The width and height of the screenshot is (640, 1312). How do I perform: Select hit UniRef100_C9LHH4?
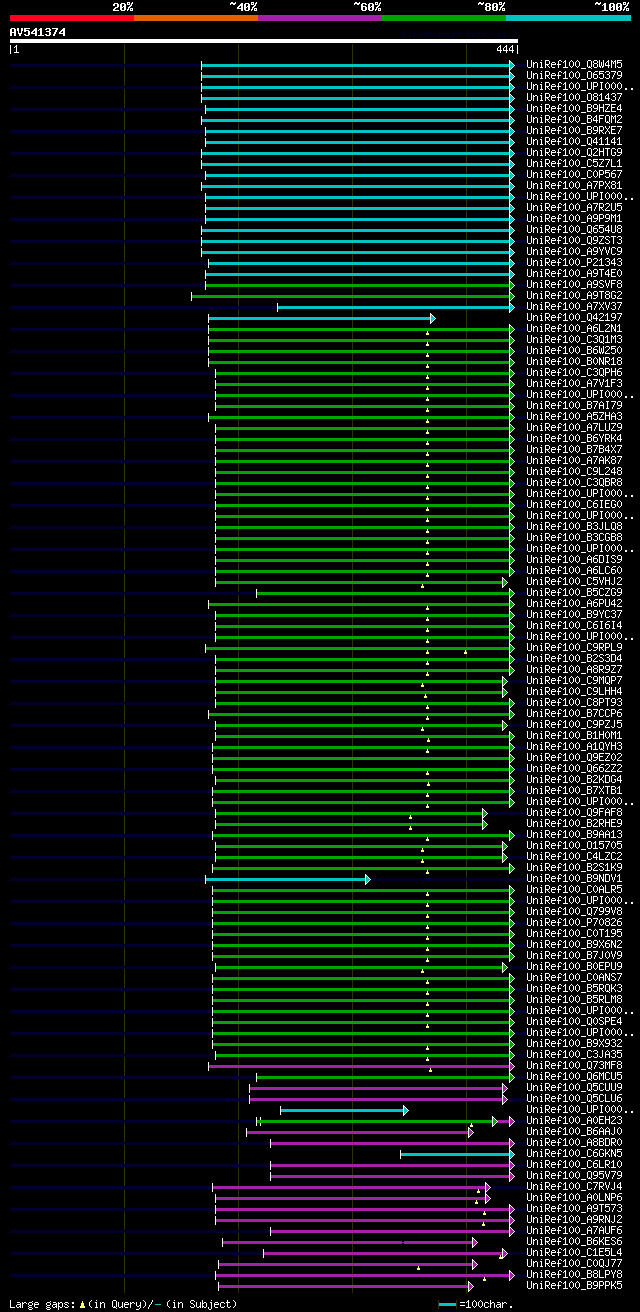point(575,691)
